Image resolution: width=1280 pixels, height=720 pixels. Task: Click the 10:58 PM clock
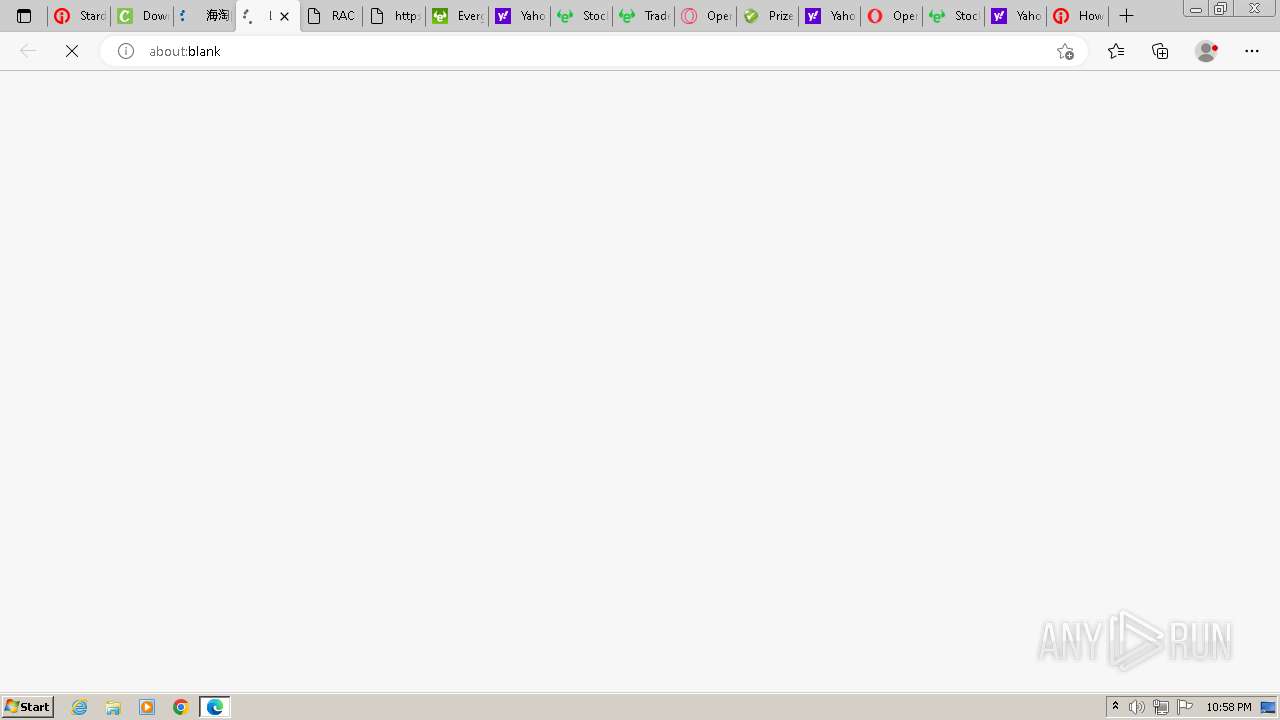pos(1229,707)
